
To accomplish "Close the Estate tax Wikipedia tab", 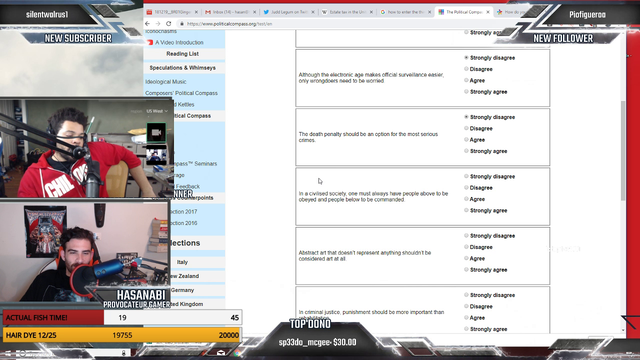I will (x=371, y=12).
